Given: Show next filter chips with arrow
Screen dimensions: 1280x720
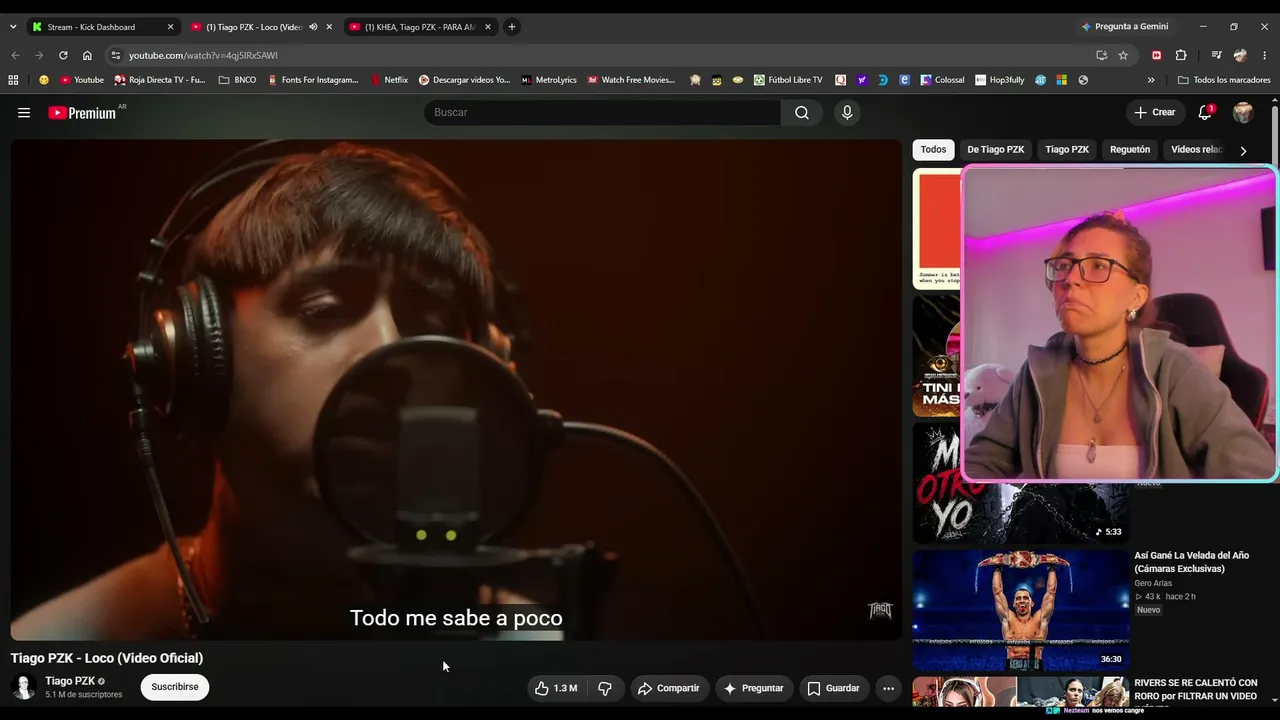Looking at the screenshot, I should [1243, 150].
